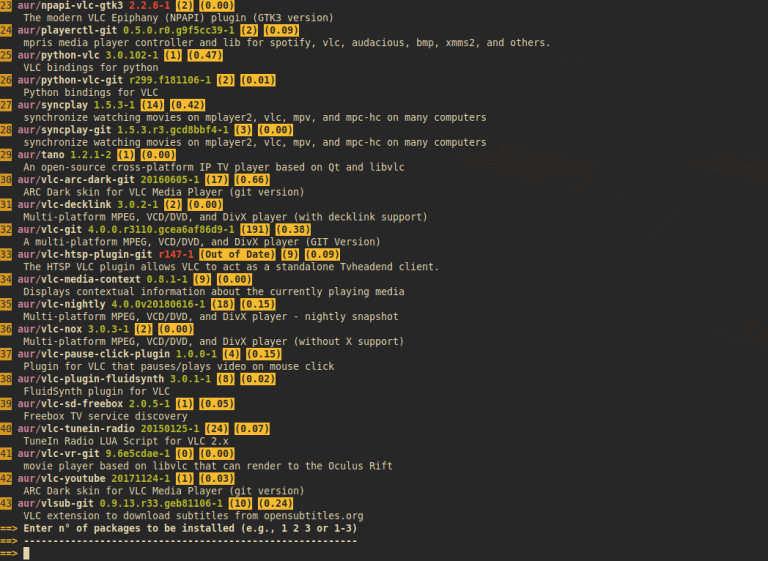Click popularity (0.66) badge
The image size is (768, 561).
252,180
